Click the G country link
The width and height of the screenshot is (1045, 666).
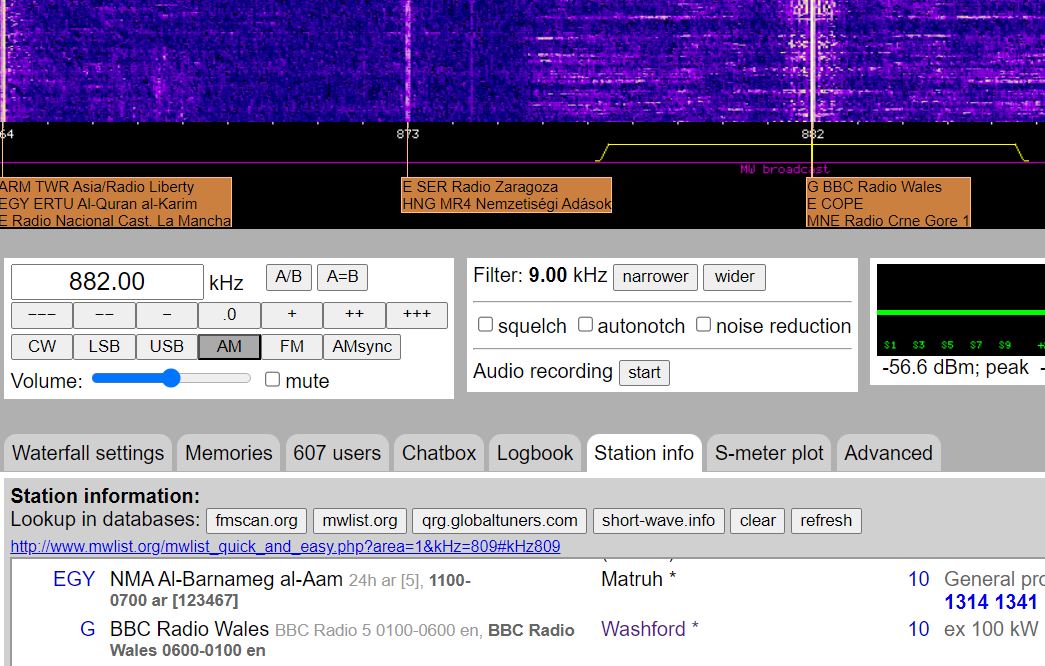point(87,629)
